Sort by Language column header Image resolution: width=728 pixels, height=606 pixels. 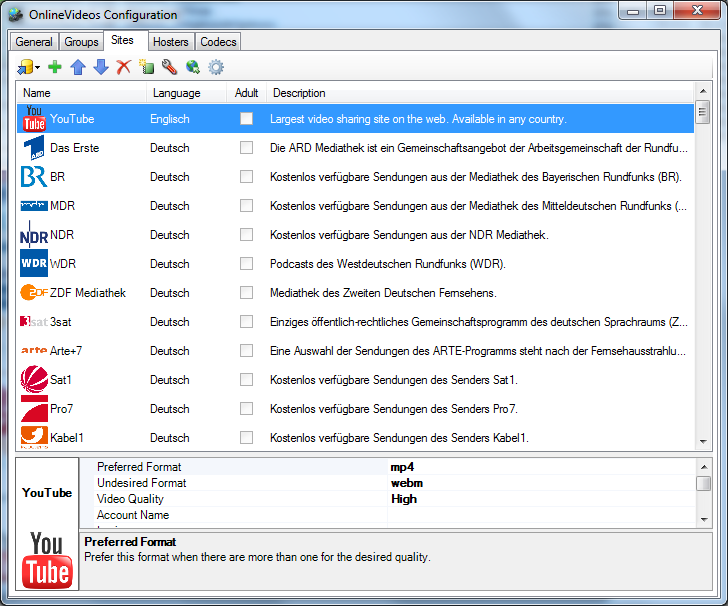(187, 93)
